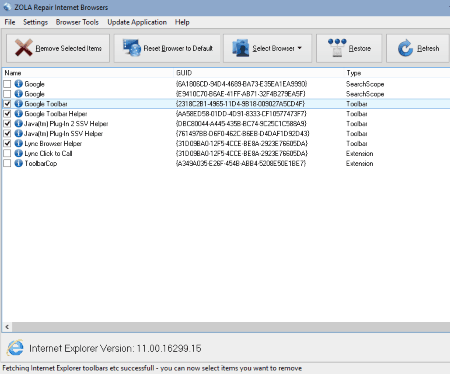Click GUID starting with A349A035
450x374 pixels.
tap(241, 163)
